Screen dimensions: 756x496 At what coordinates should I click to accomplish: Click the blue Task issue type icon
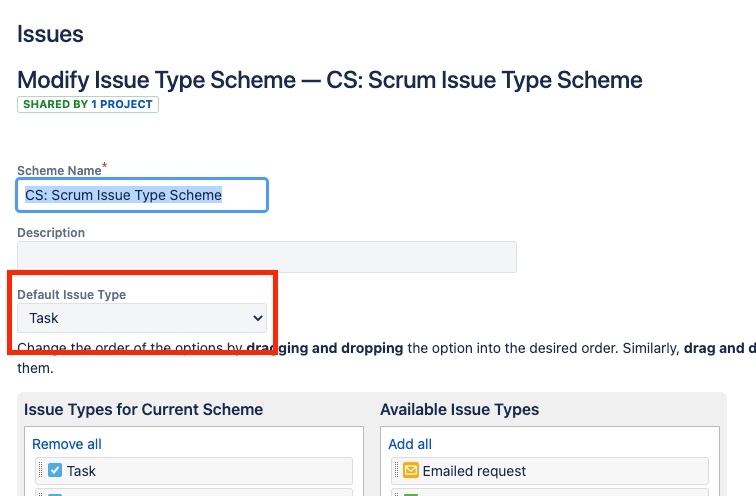55,470
